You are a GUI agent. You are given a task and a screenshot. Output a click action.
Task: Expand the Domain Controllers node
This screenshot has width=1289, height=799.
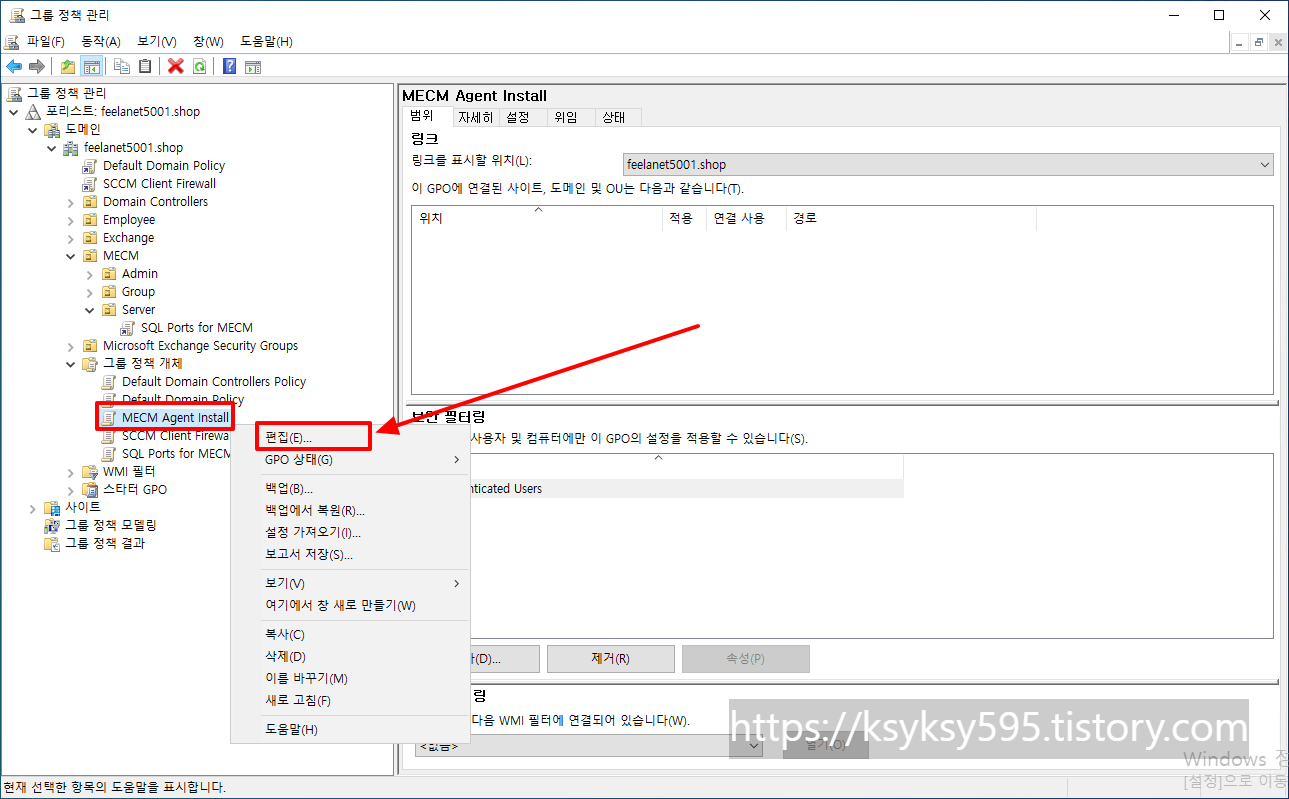pos(71,202)
